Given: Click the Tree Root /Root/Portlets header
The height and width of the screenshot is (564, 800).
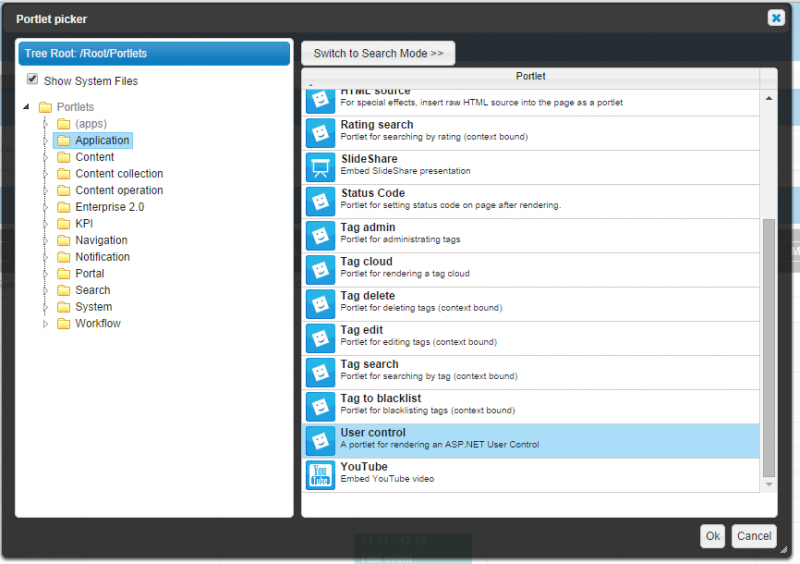Looking at the screenshot, I should click(x=154, y=54).
